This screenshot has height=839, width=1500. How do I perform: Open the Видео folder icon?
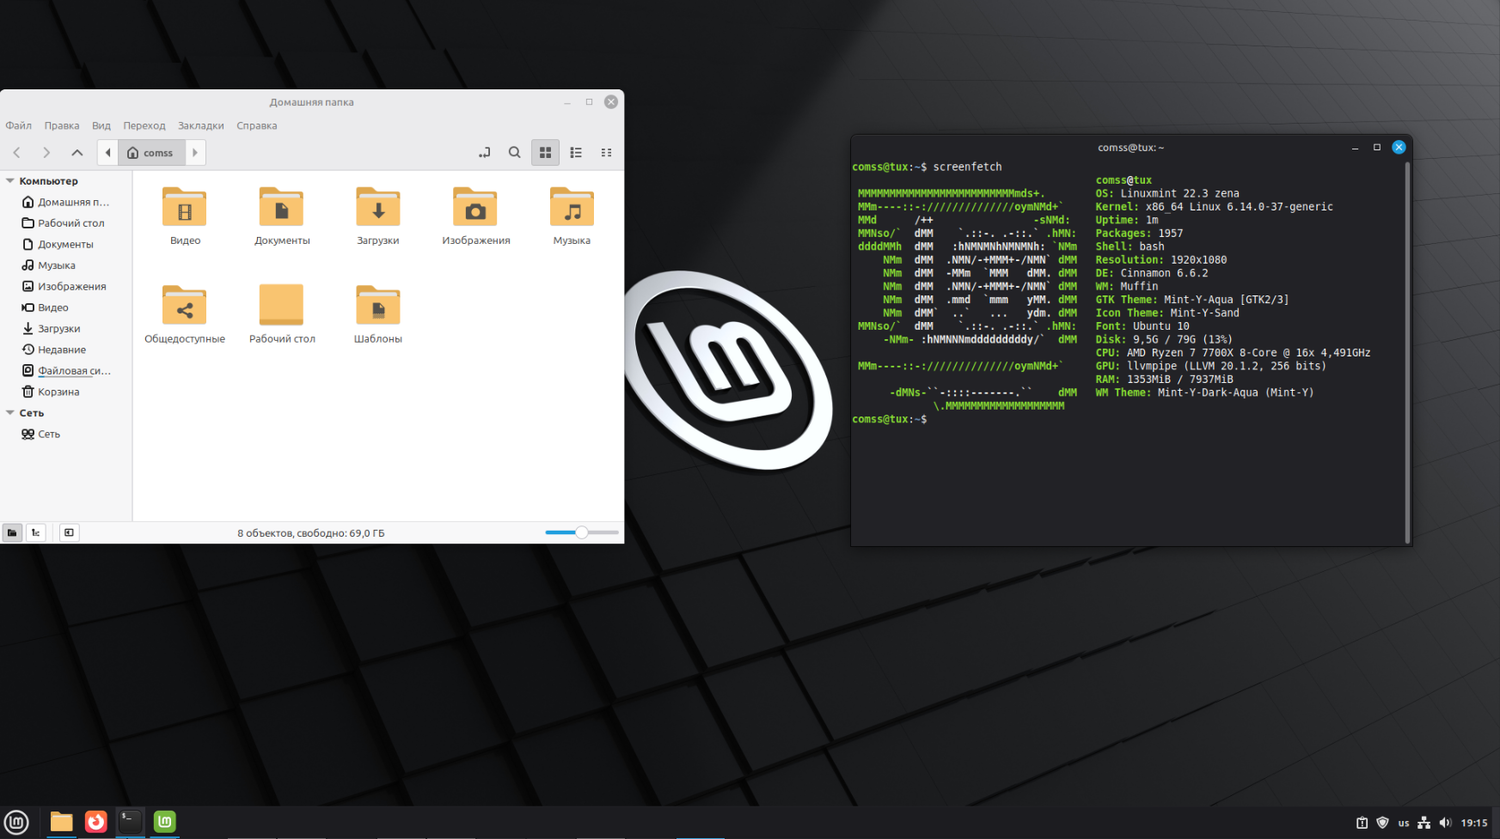pyautogui.click(x=184, y=208)
